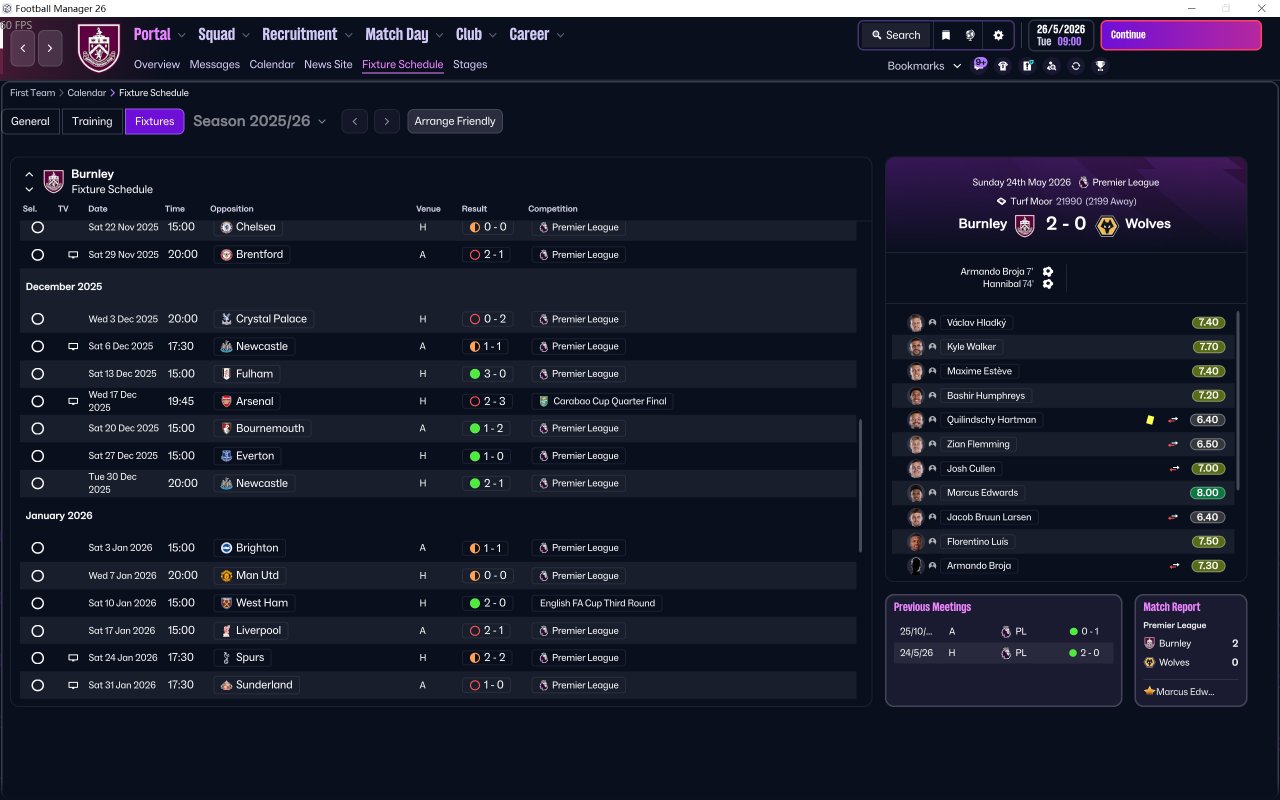Viewport: 1280px width, 800px height.
Task: Expand the Match Day menu dropdown
Action: coord(440,35)
